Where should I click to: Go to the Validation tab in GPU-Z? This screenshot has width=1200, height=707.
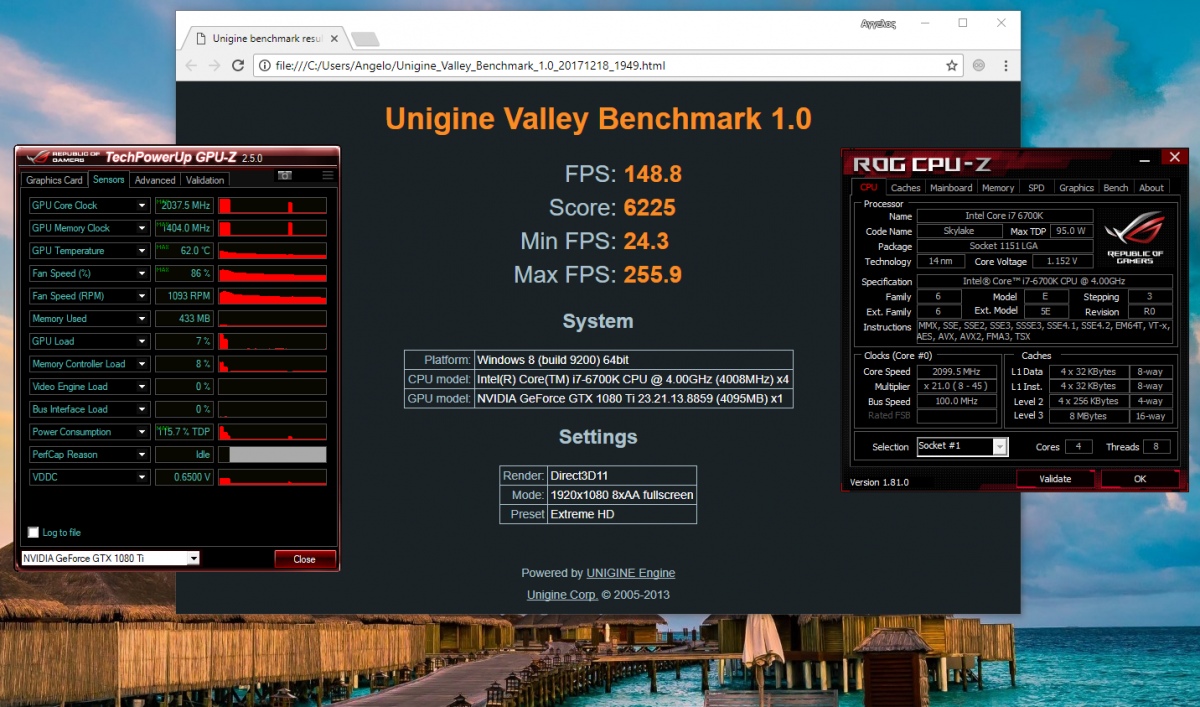point(205,180)
